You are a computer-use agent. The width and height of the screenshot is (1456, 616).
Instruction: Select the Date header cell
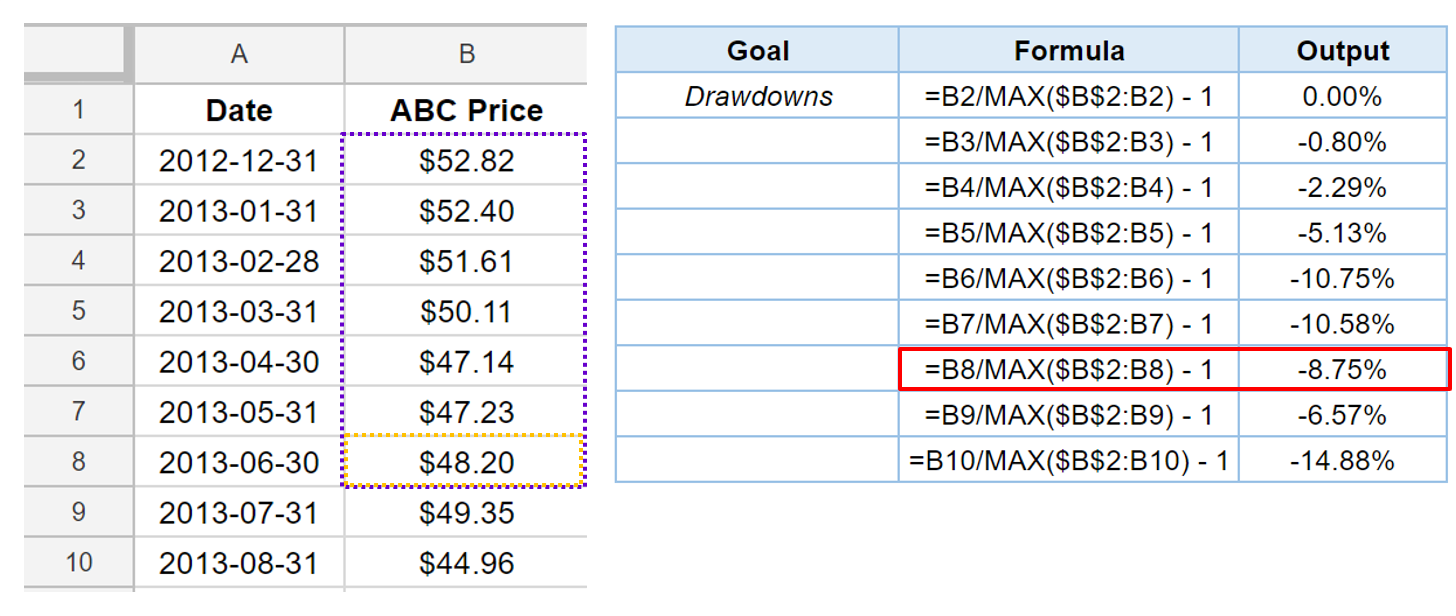point(239,110)
